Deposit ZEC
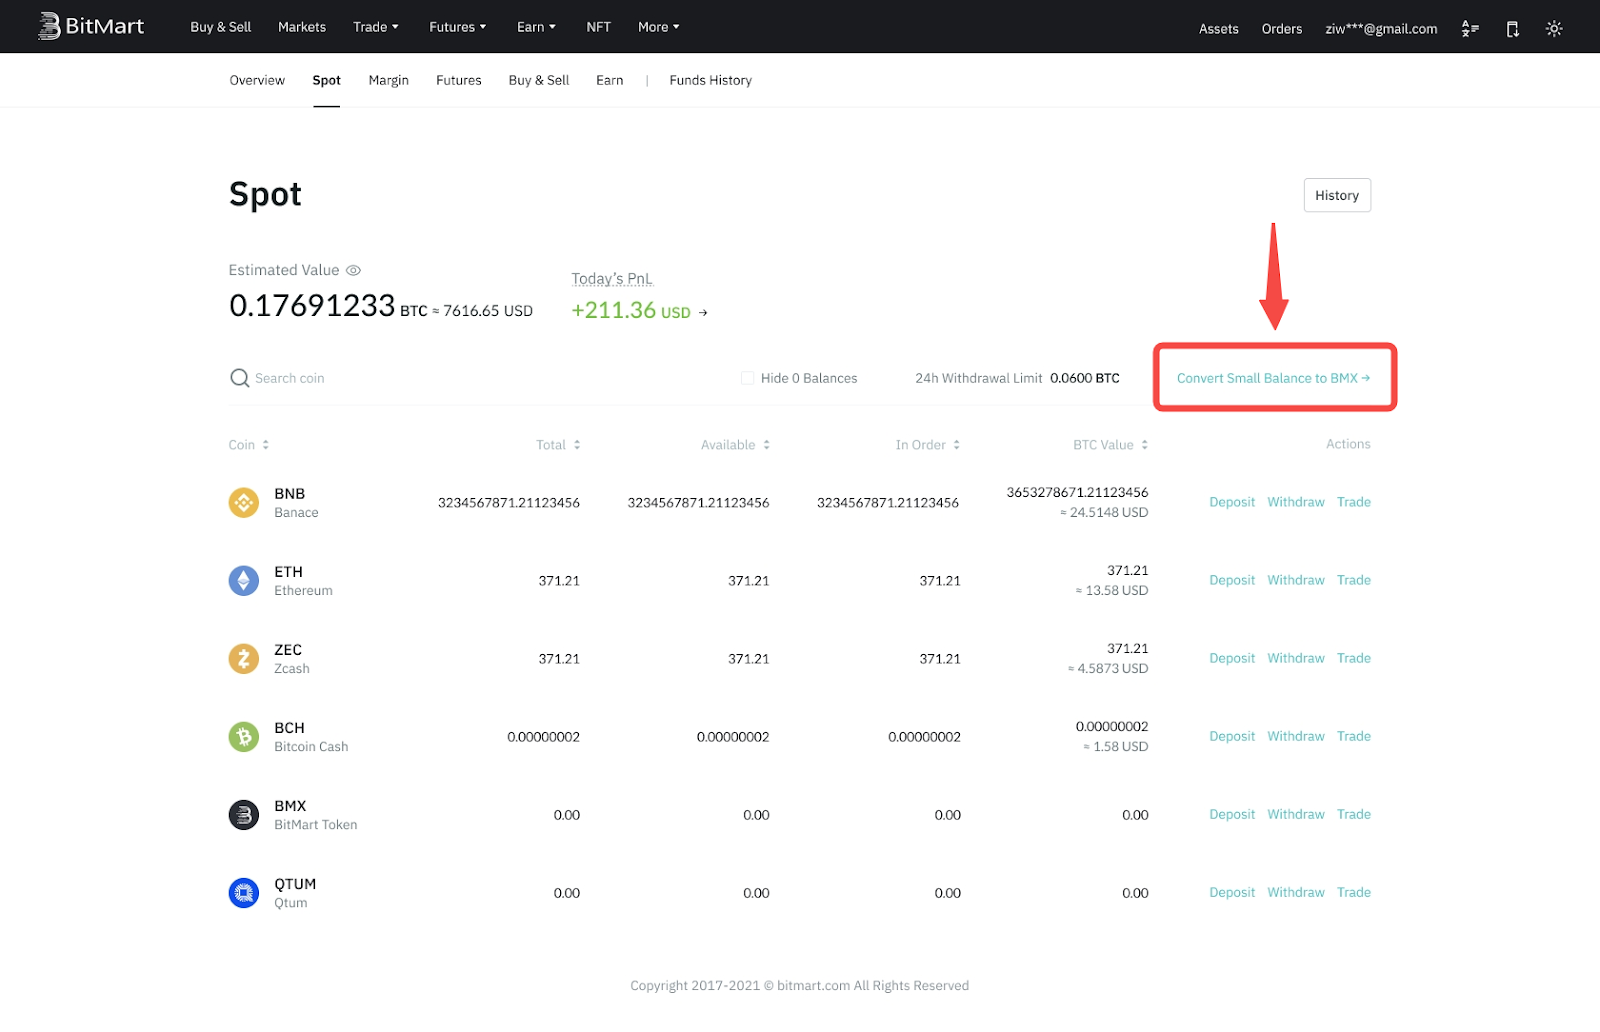Image resolution: width=1600 pixels, height=1032 pixels. click(1232, 658)
